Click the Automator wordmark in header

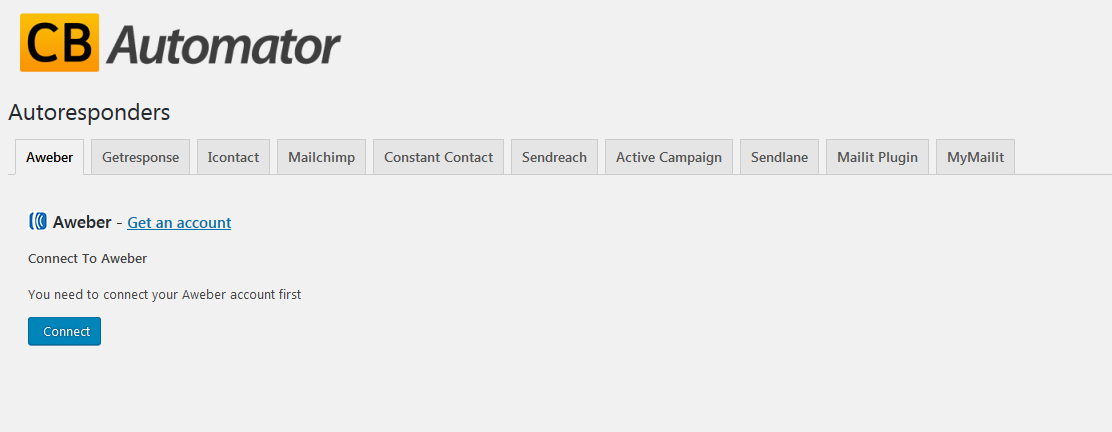pyautogui.click(x=224, y=45)
